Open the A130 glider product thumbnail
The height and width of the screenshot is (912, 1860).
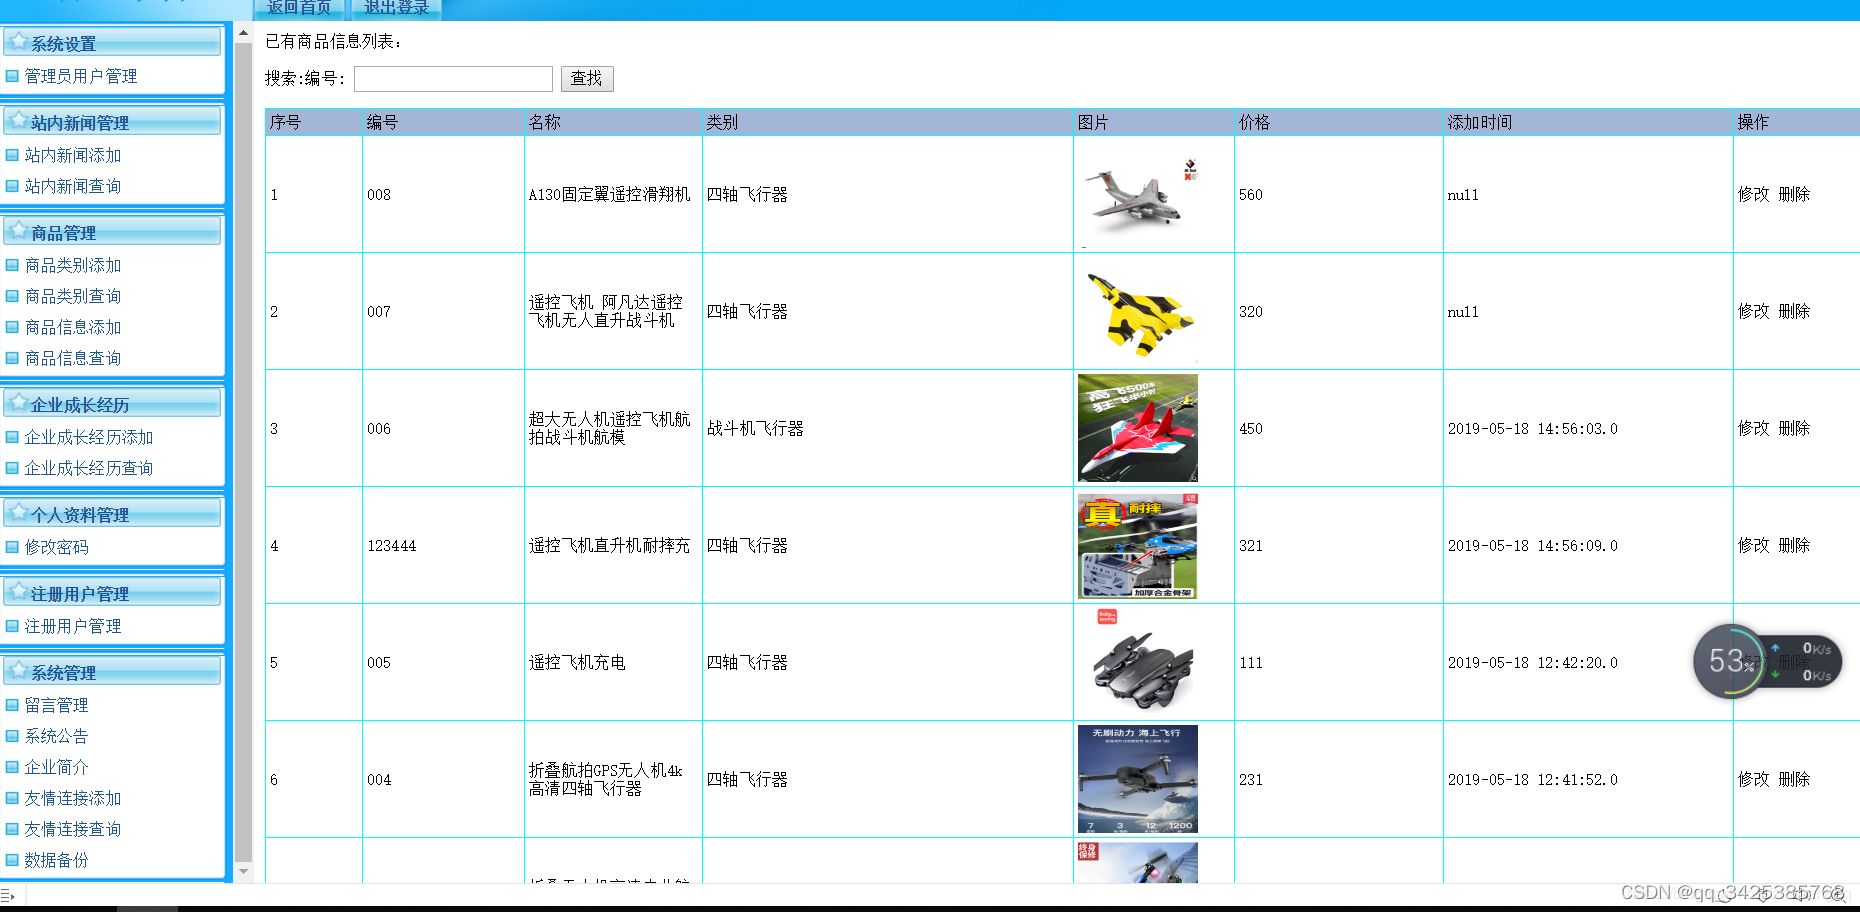1138,194
